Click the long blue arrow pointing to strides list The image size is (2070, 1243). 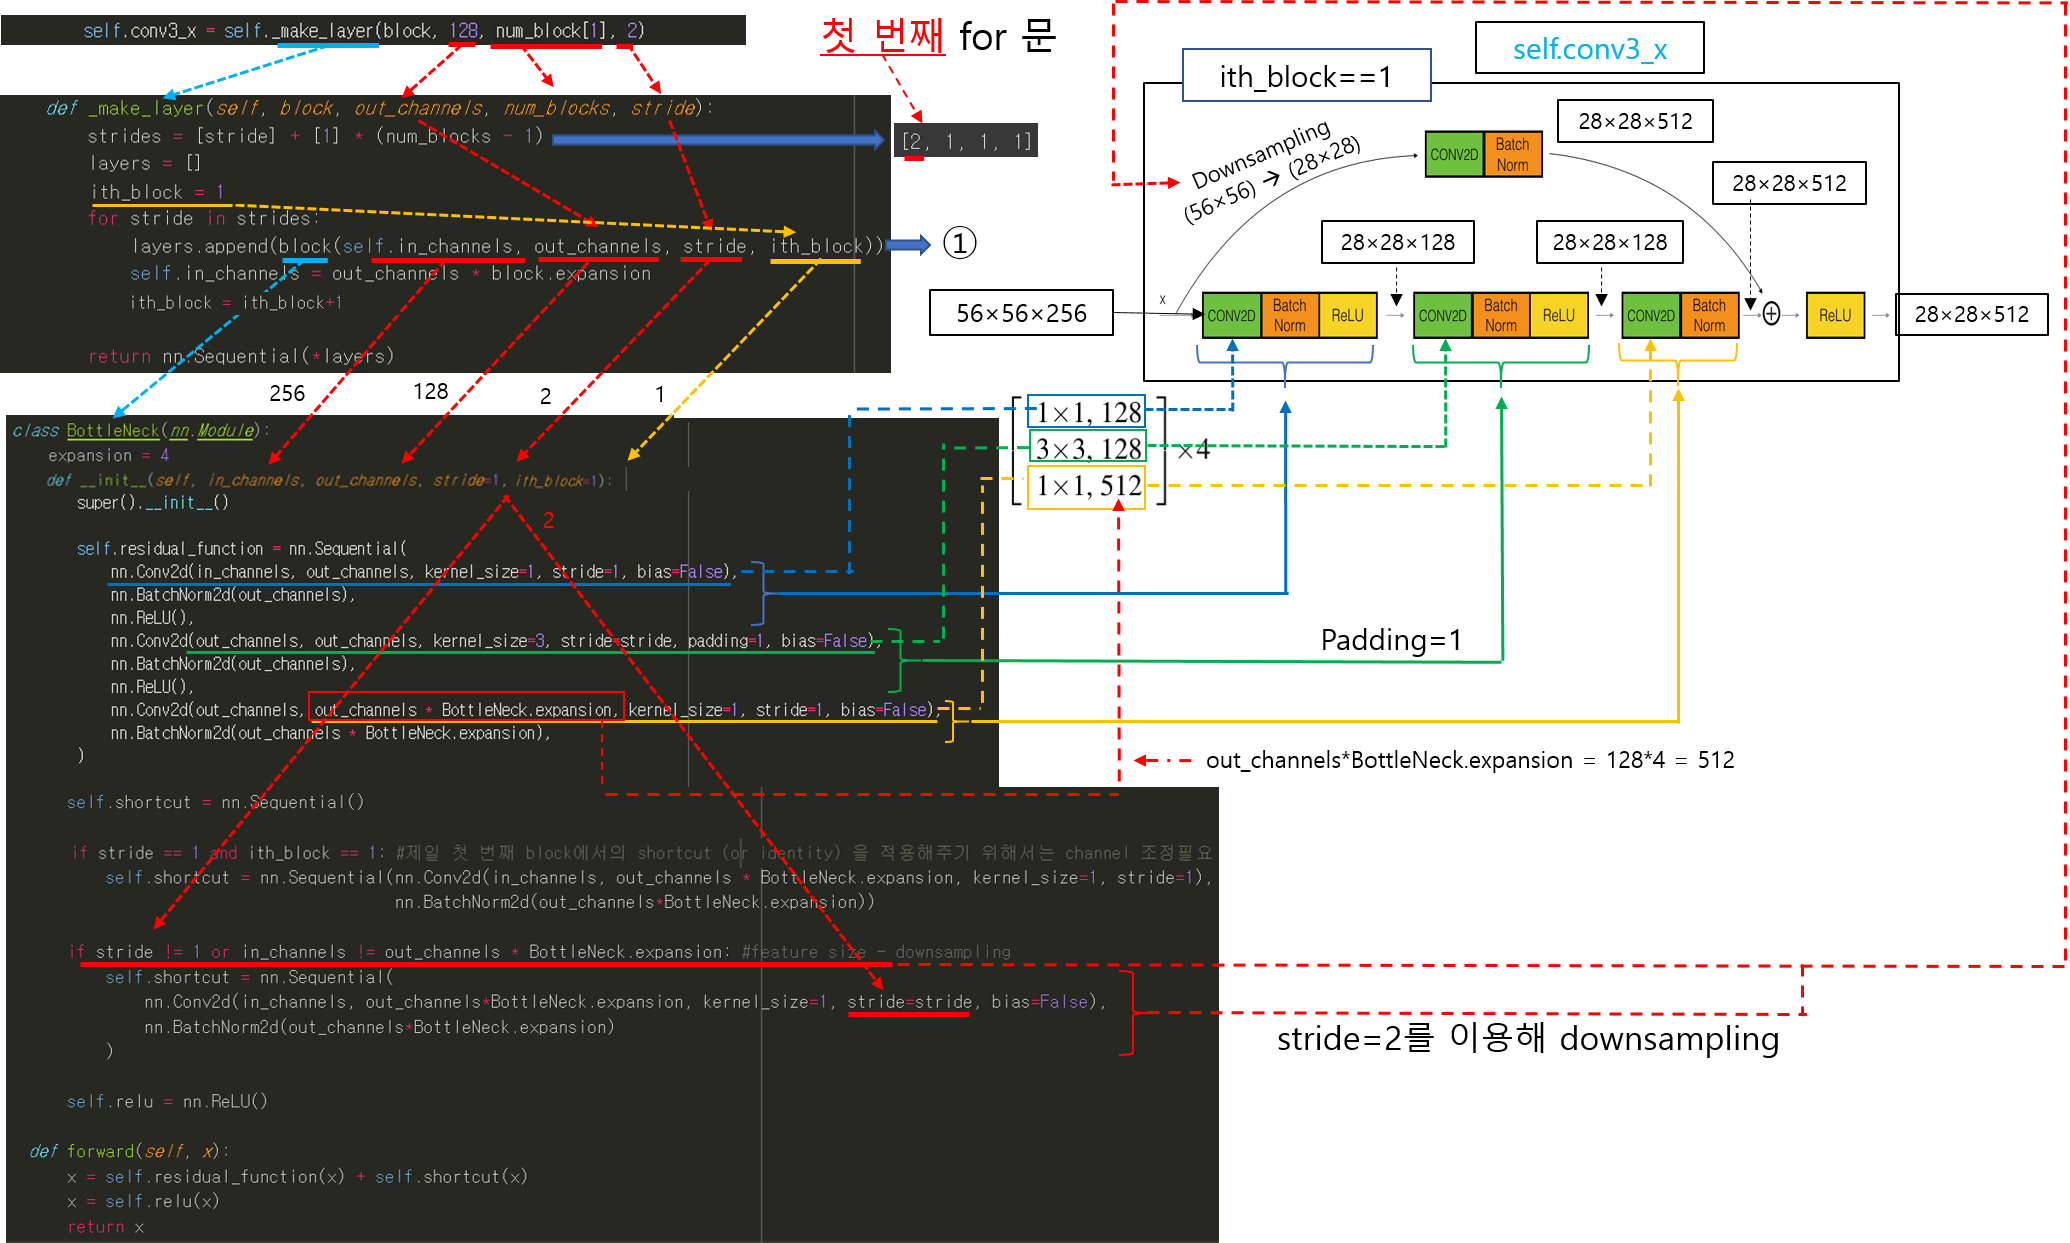coord(718,140)
